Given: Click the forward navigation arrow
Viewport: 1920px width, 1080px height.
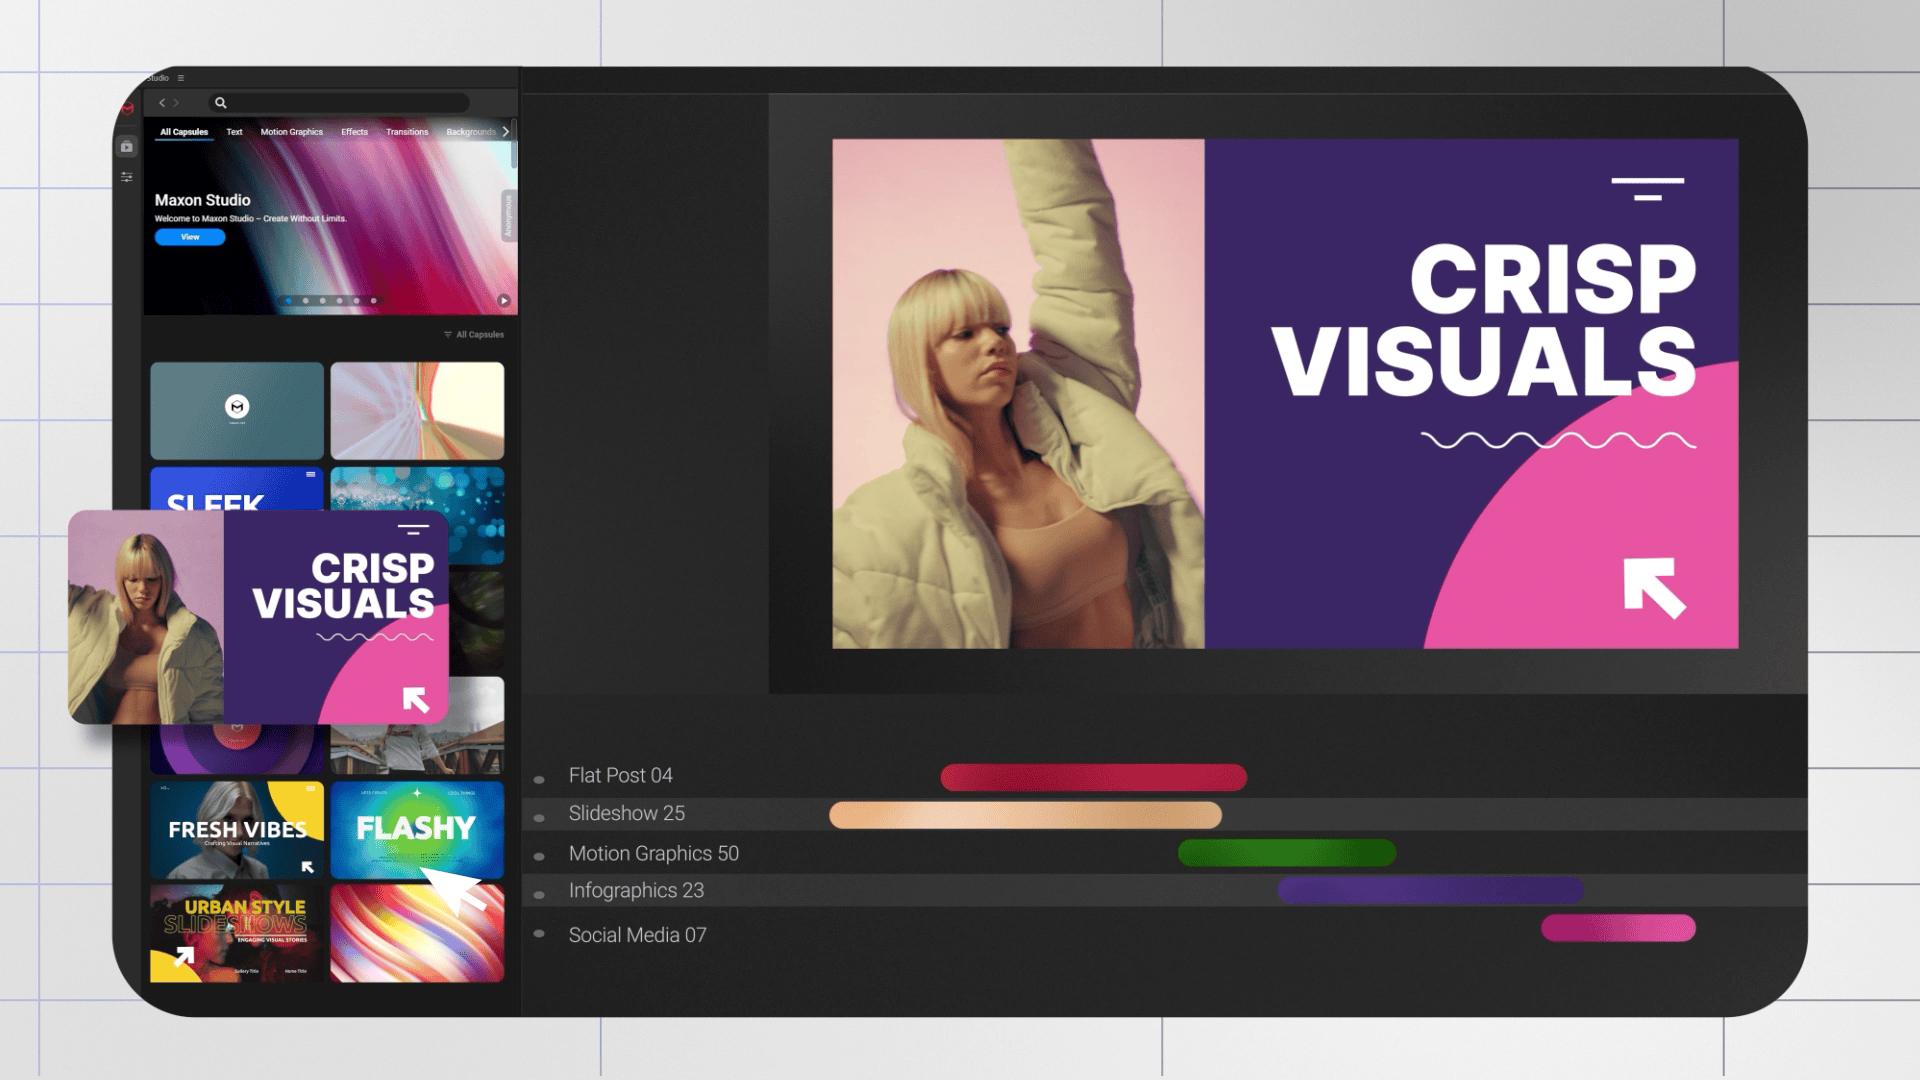Looking at the screenshot, I should 175,103.
